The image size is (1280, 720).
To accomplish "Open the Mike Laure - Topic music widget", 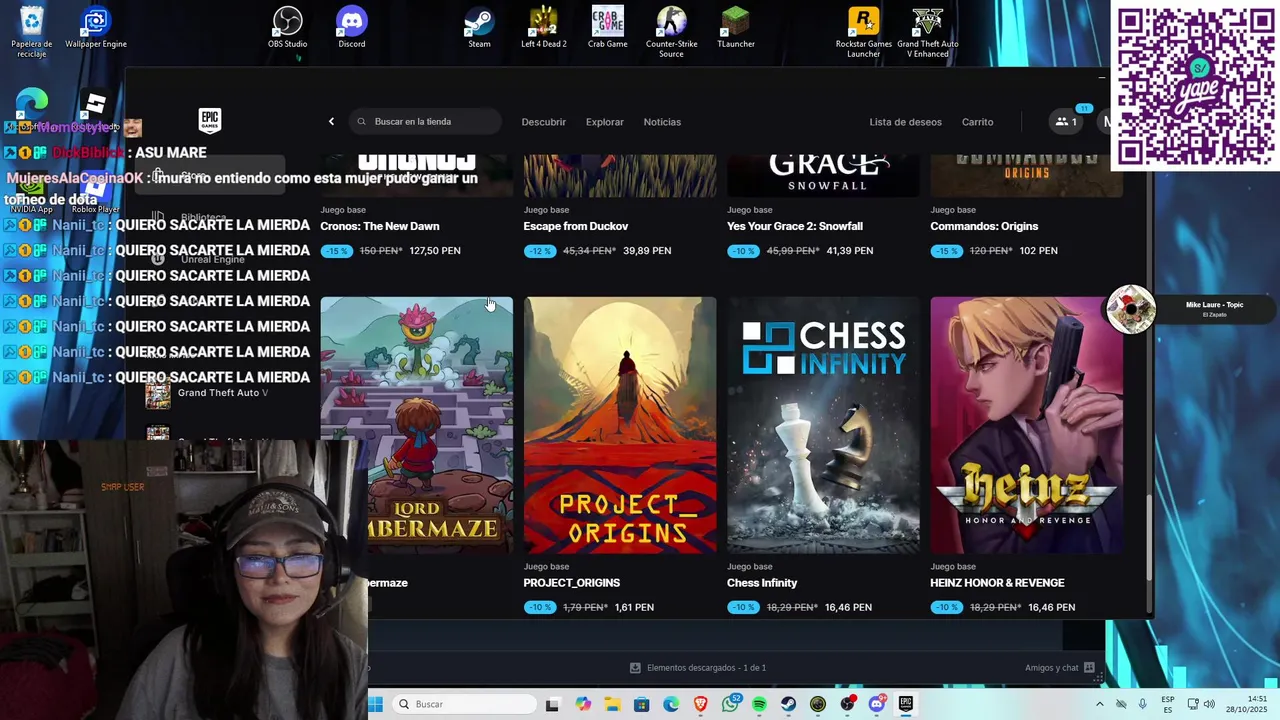I will click(1192, 309).
